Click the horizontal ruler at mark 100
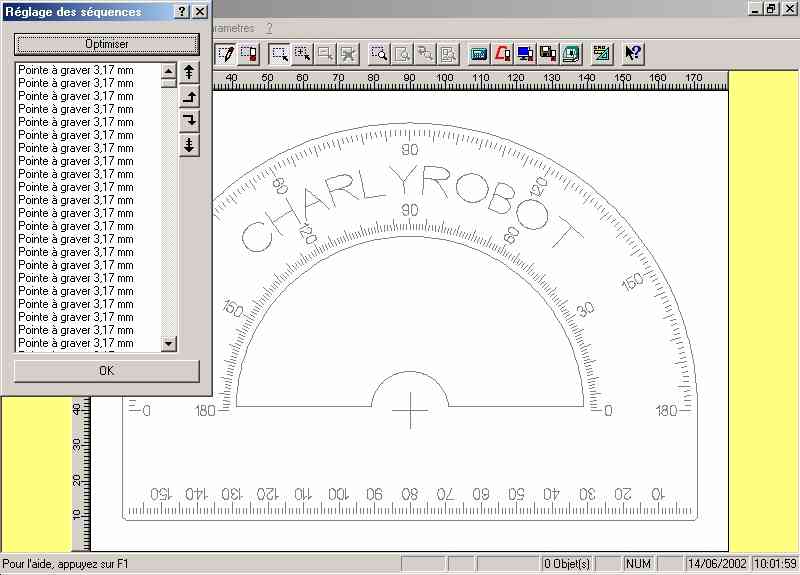This screenshot has height=575, width=800. [x=445, y=78]
